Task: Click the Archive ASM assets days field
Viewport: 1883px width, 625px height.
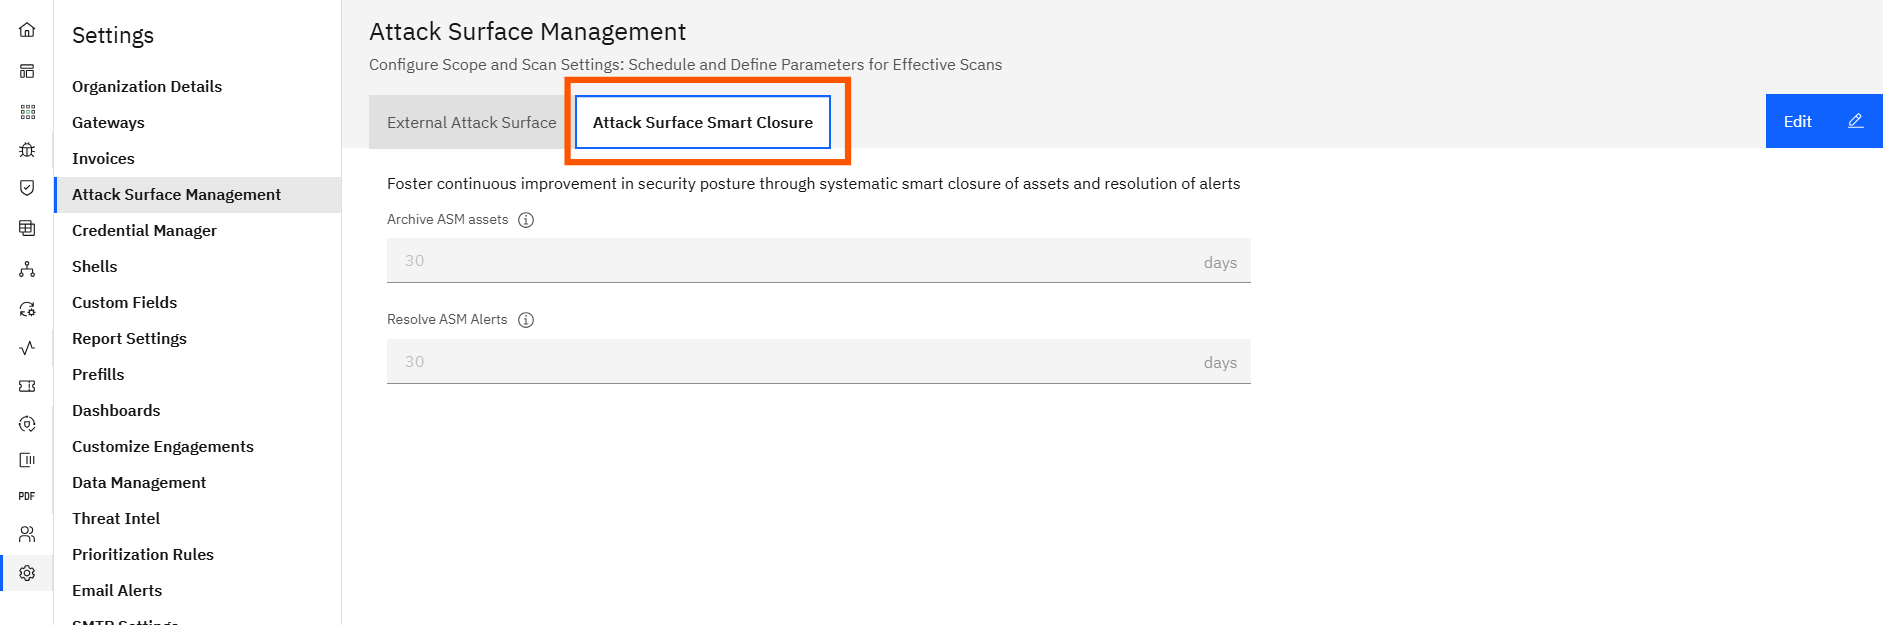Action: pos(800,261)
